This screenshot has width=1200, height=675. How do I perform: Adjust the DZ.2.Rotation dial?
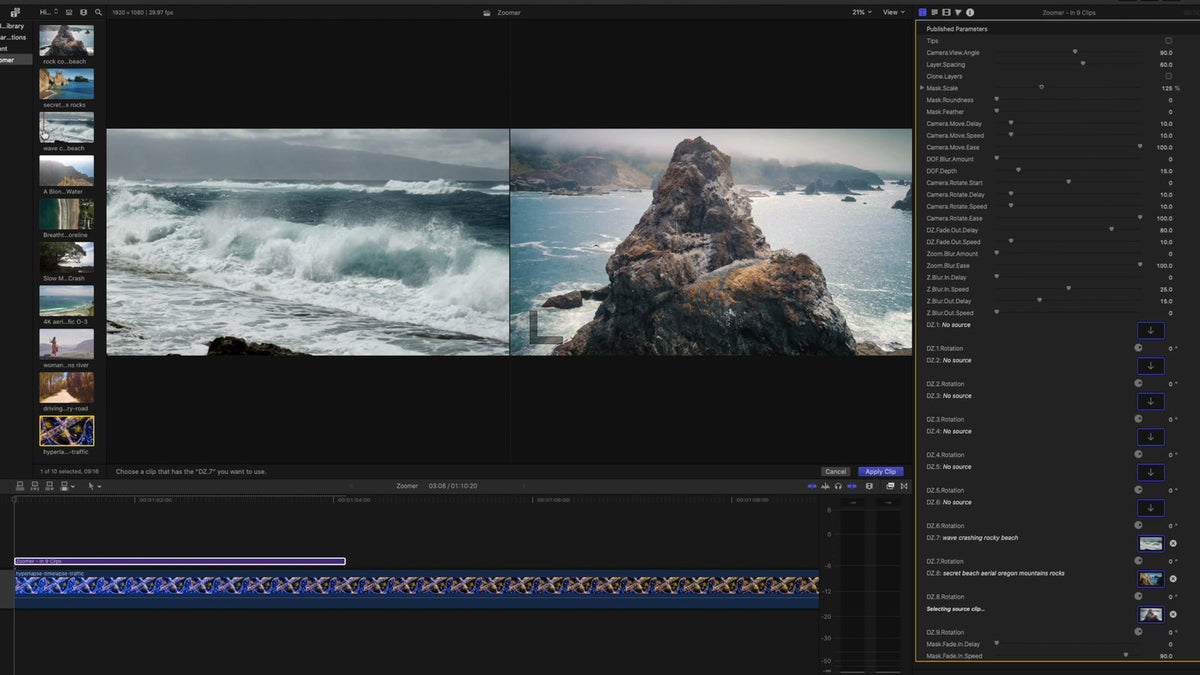[x=1138, y=384]
